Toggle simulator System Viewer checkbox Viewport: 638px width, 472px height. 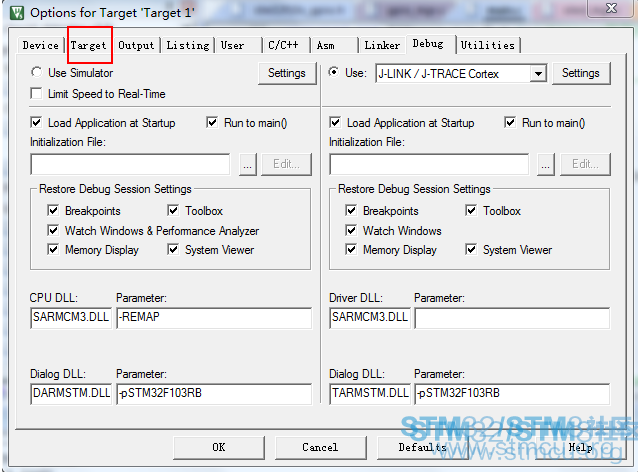tap(173, 249)
